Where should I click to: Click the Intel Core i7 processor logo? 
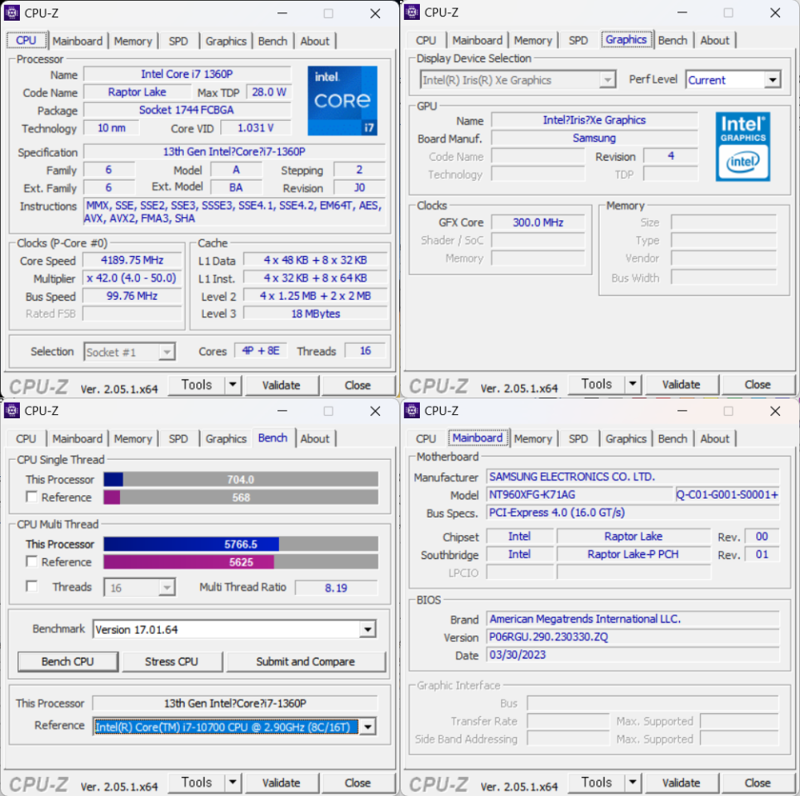pos(342,101)
